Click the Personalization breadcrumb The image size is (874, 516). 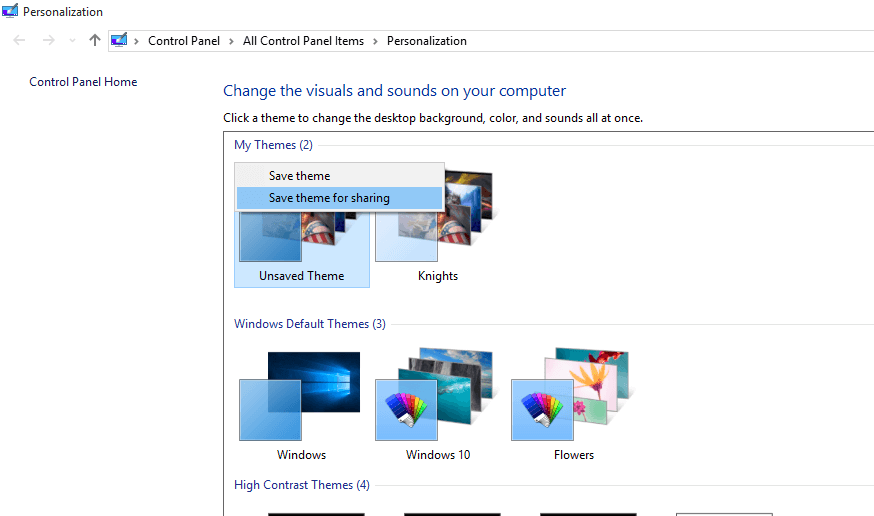pyautogui.click(x=427, y=41)
